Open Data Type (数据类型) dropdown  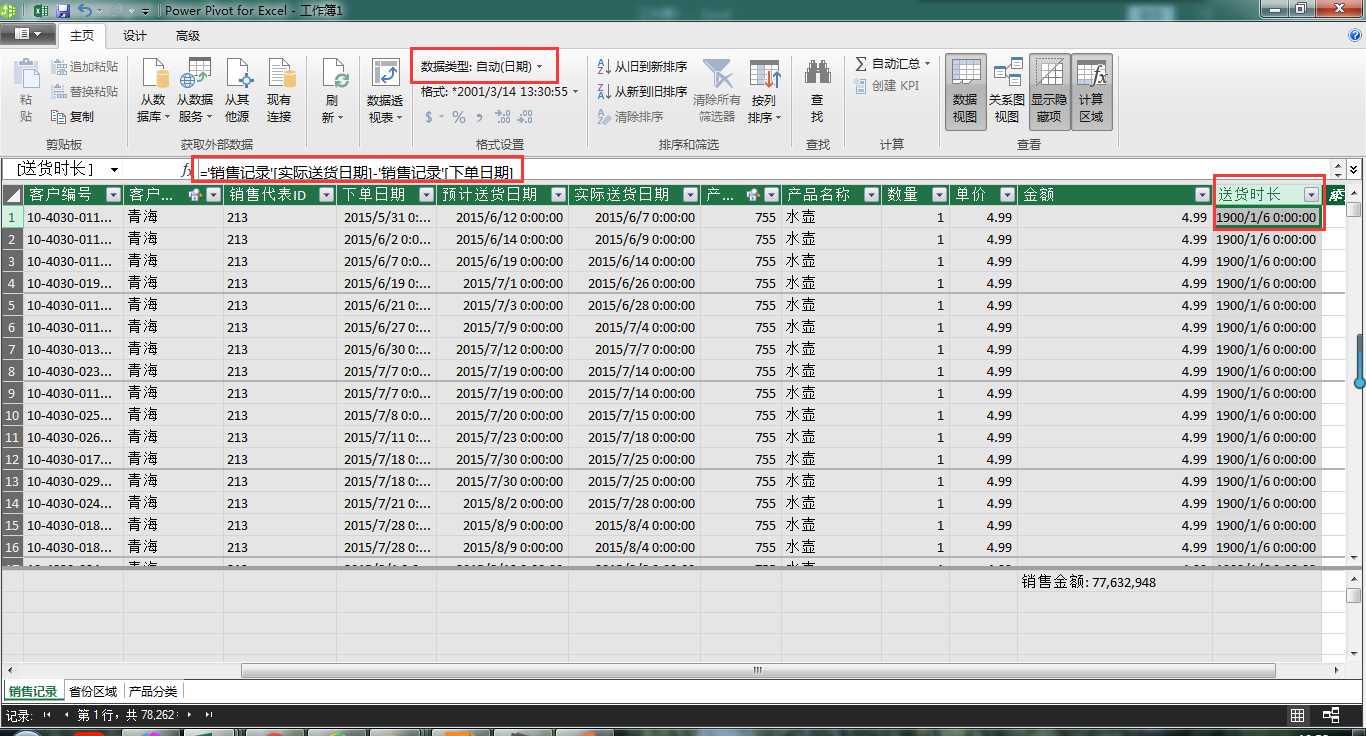[483, 67]
